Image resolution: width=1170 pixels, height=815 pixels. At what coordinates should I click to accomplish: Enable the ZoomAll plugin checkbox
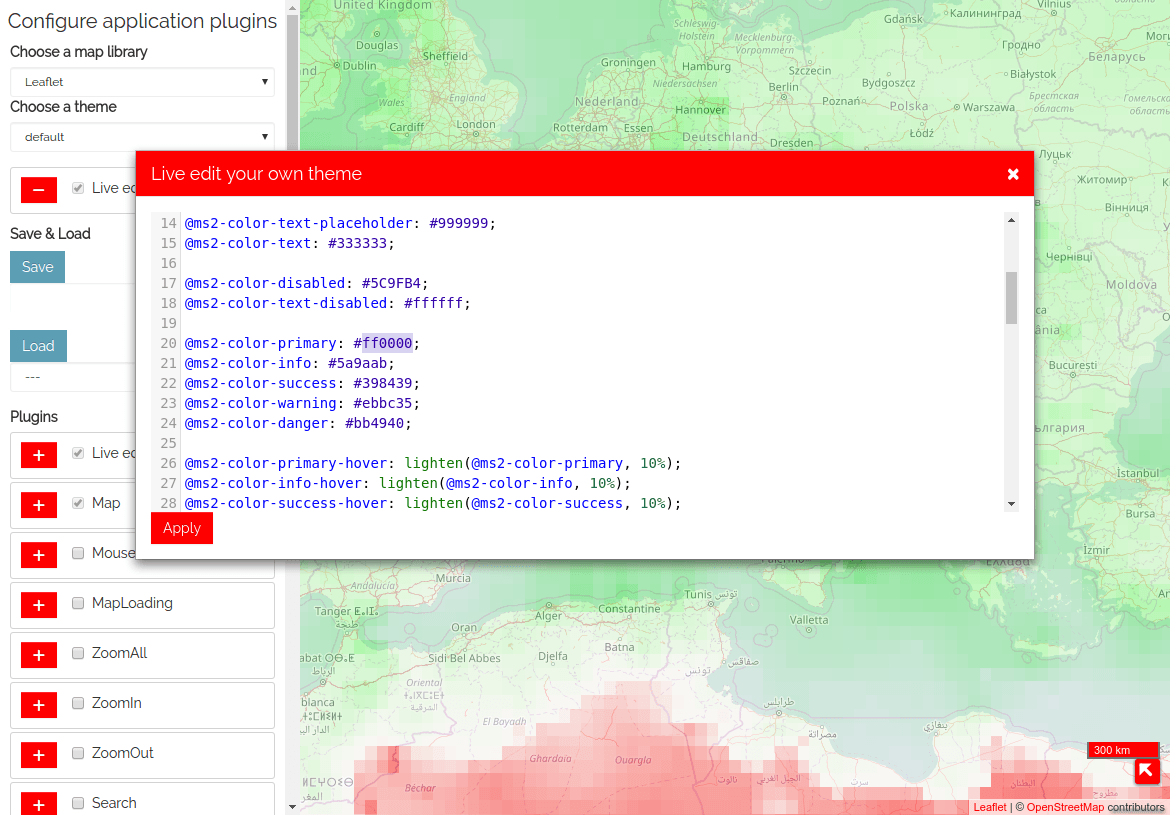pyautogui.click(x=78, y=653)
